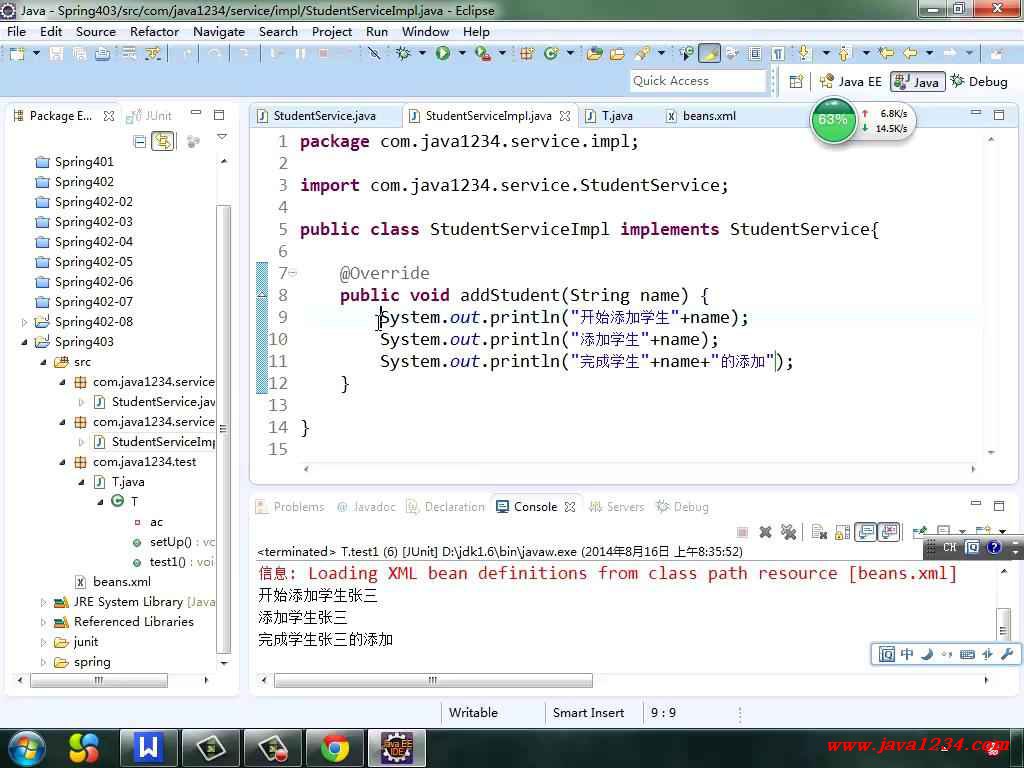Toggle Show Whitespace Characters pilcrow button

(778, 54)
